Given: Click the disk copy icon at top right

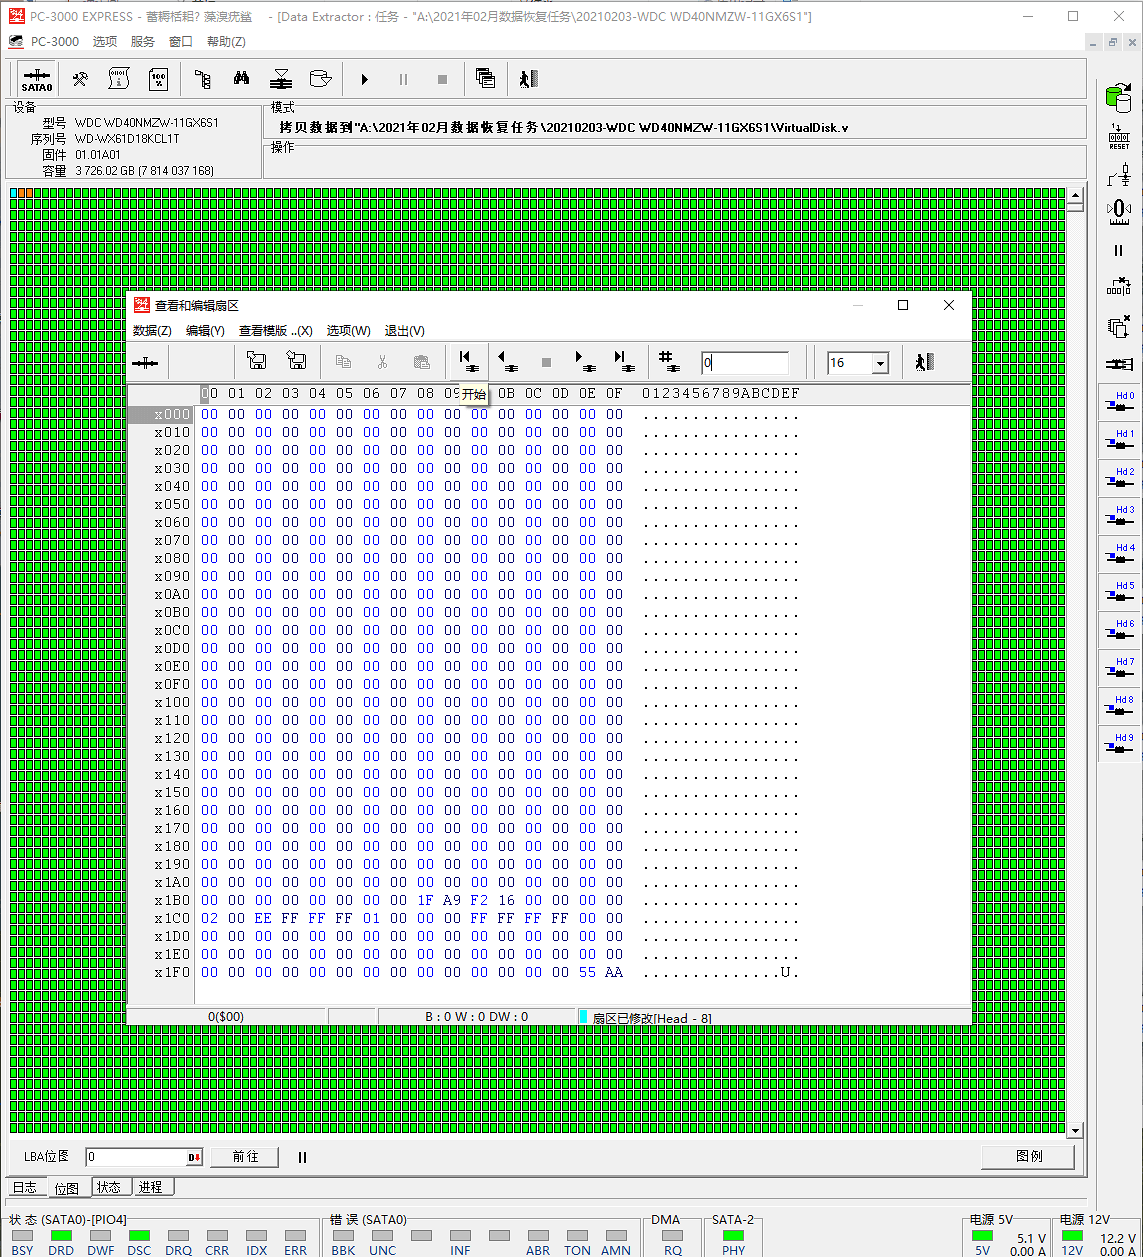Looking at the screenshot, I should pos(1117,97).
